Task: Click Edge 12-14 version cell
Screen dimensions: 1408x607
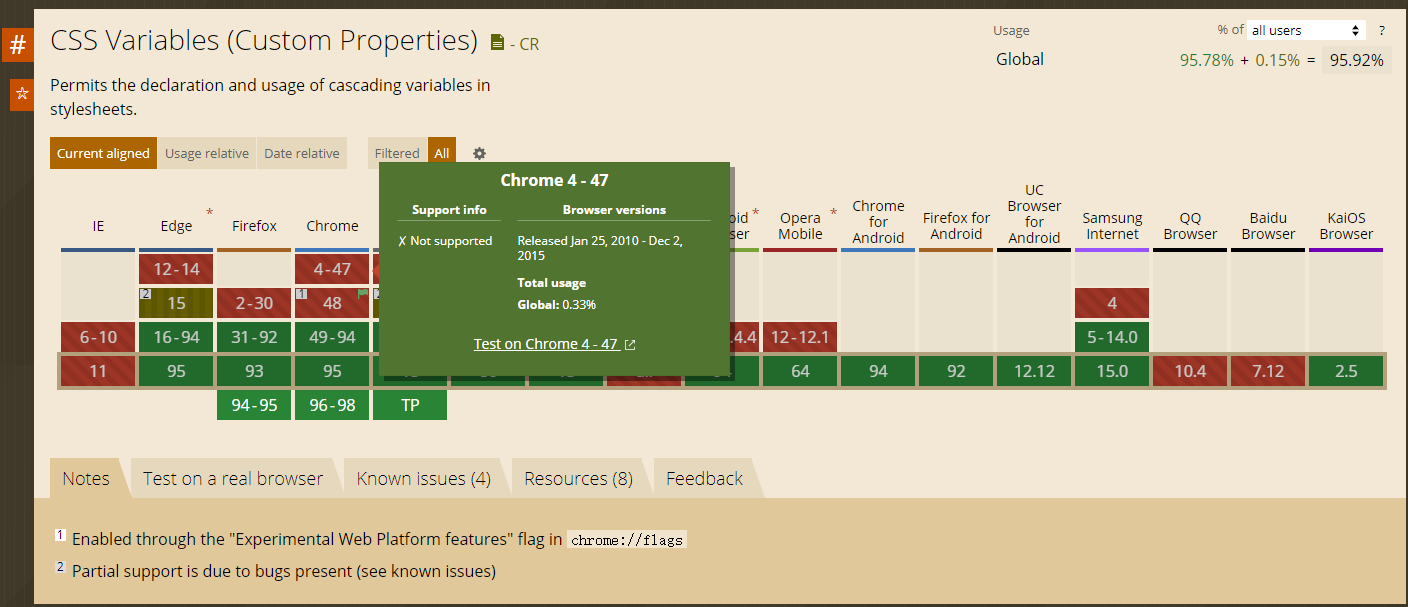Action: pos(176,269)
